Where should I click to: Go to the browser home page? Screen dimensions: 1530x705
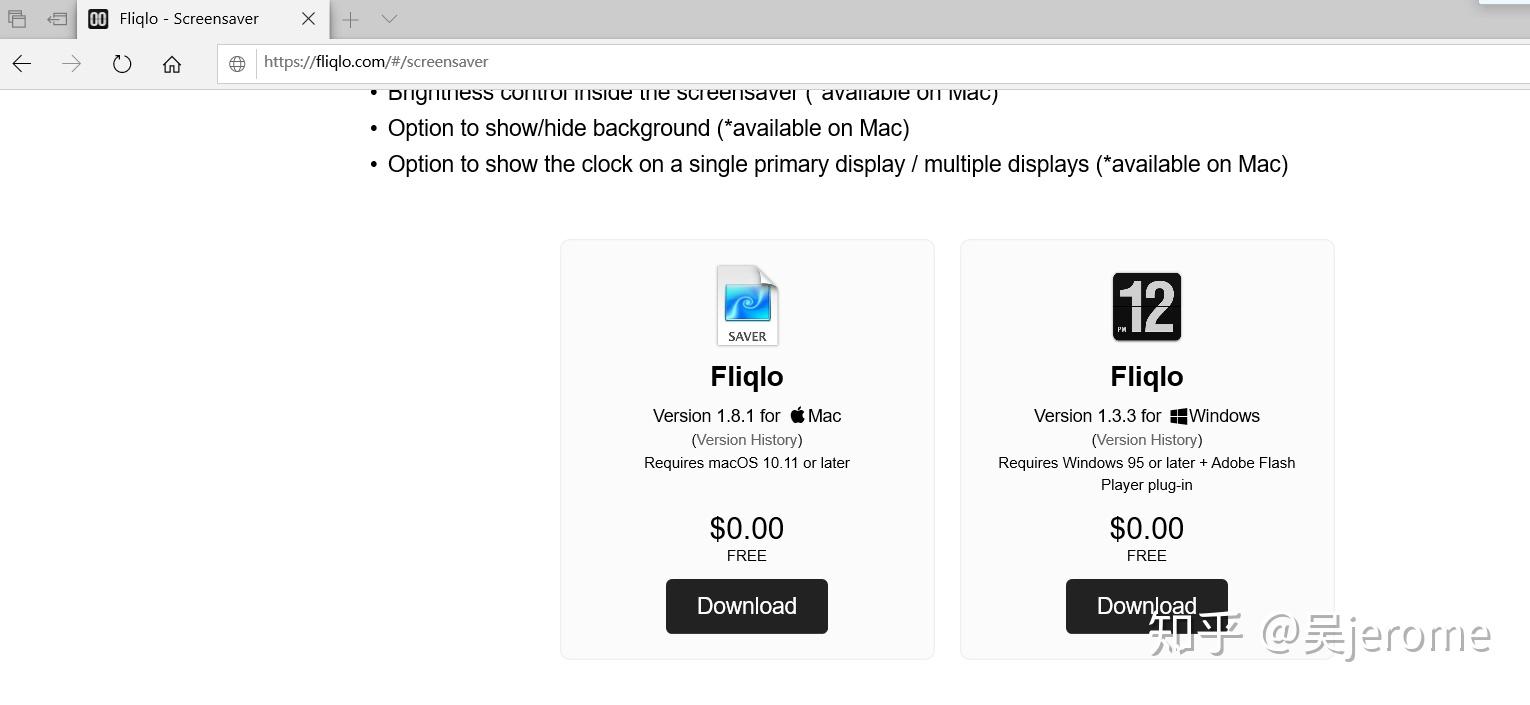[172, 64]
